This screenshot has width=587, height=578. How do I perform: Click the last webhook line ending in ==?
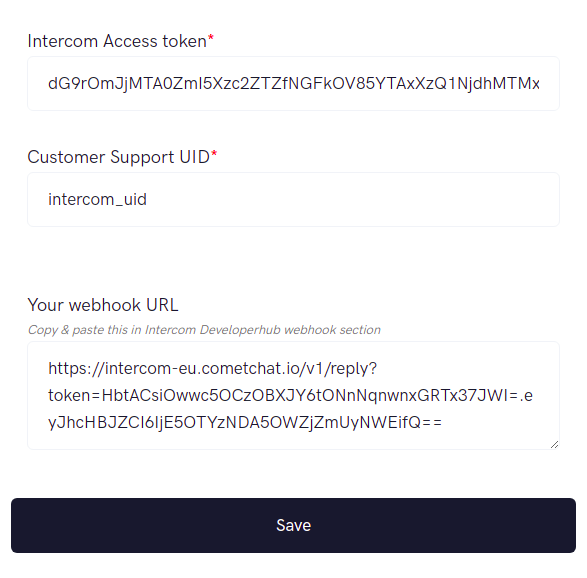click(245, 423)
